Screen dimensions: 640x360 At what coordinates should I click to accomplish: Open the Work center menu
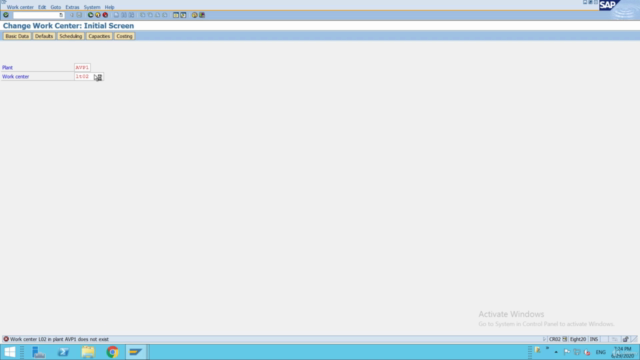pos(20,7)
